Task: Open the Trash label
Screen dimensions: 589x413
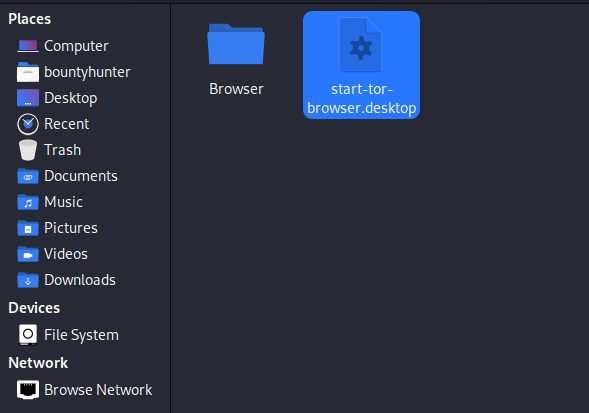Action: (x=62, y=150)
